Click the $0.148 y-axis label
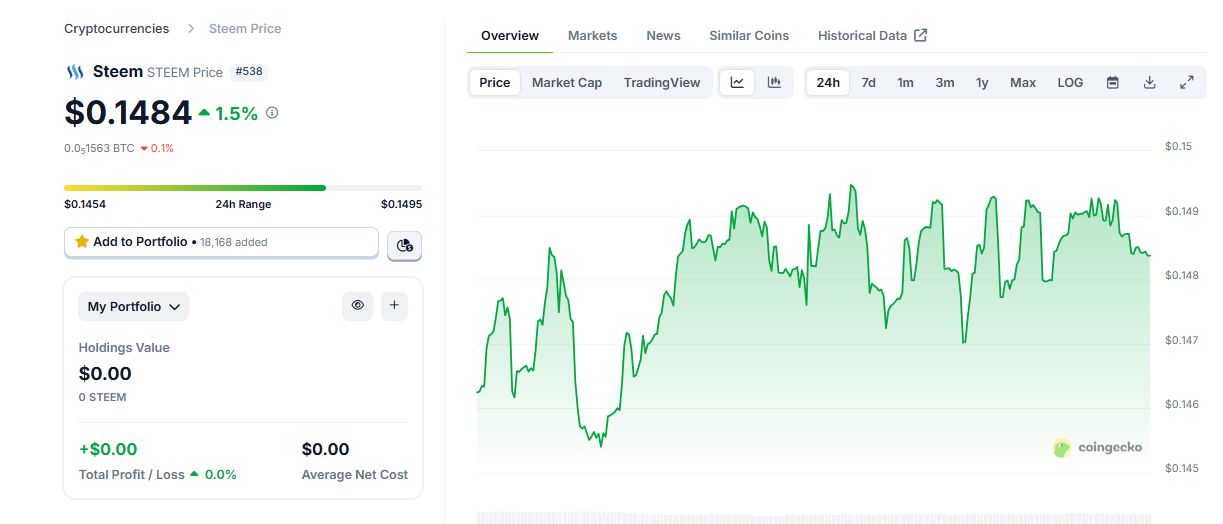Screen dimensions: 1223x524 pos(1182,275)
